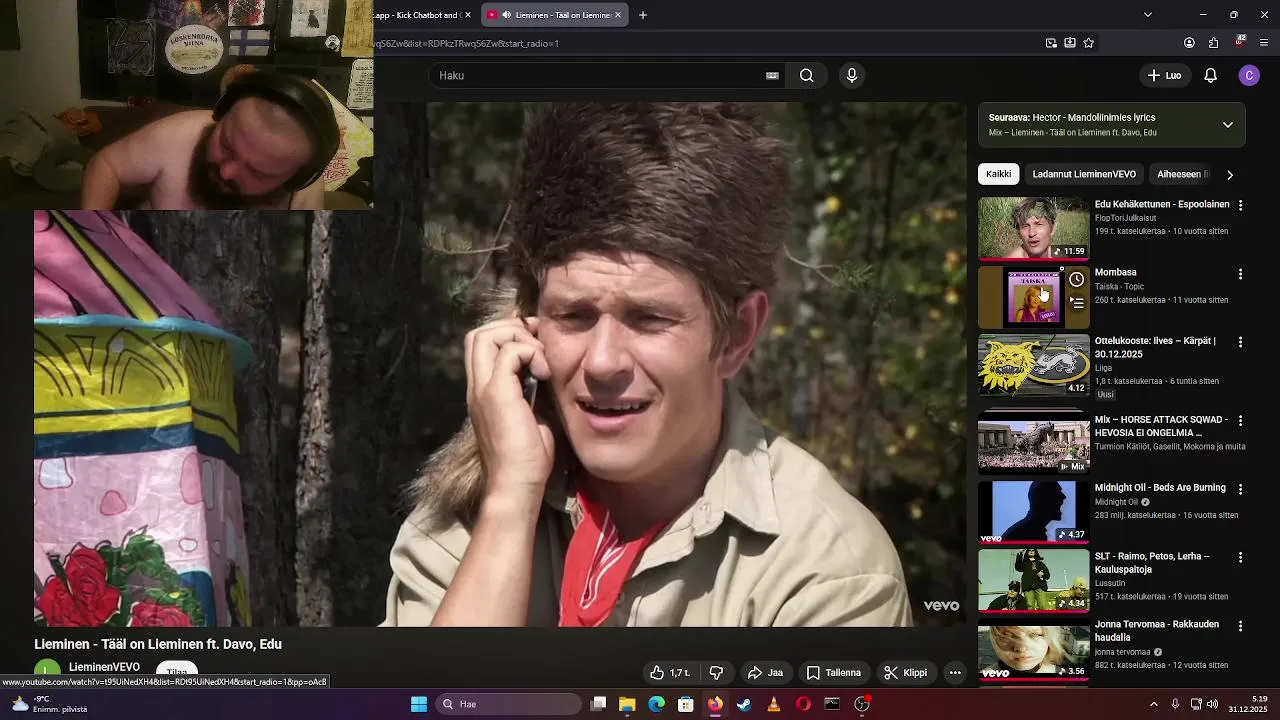Subscribe with the Tilaa button
1280x720 pixels.
177,673
